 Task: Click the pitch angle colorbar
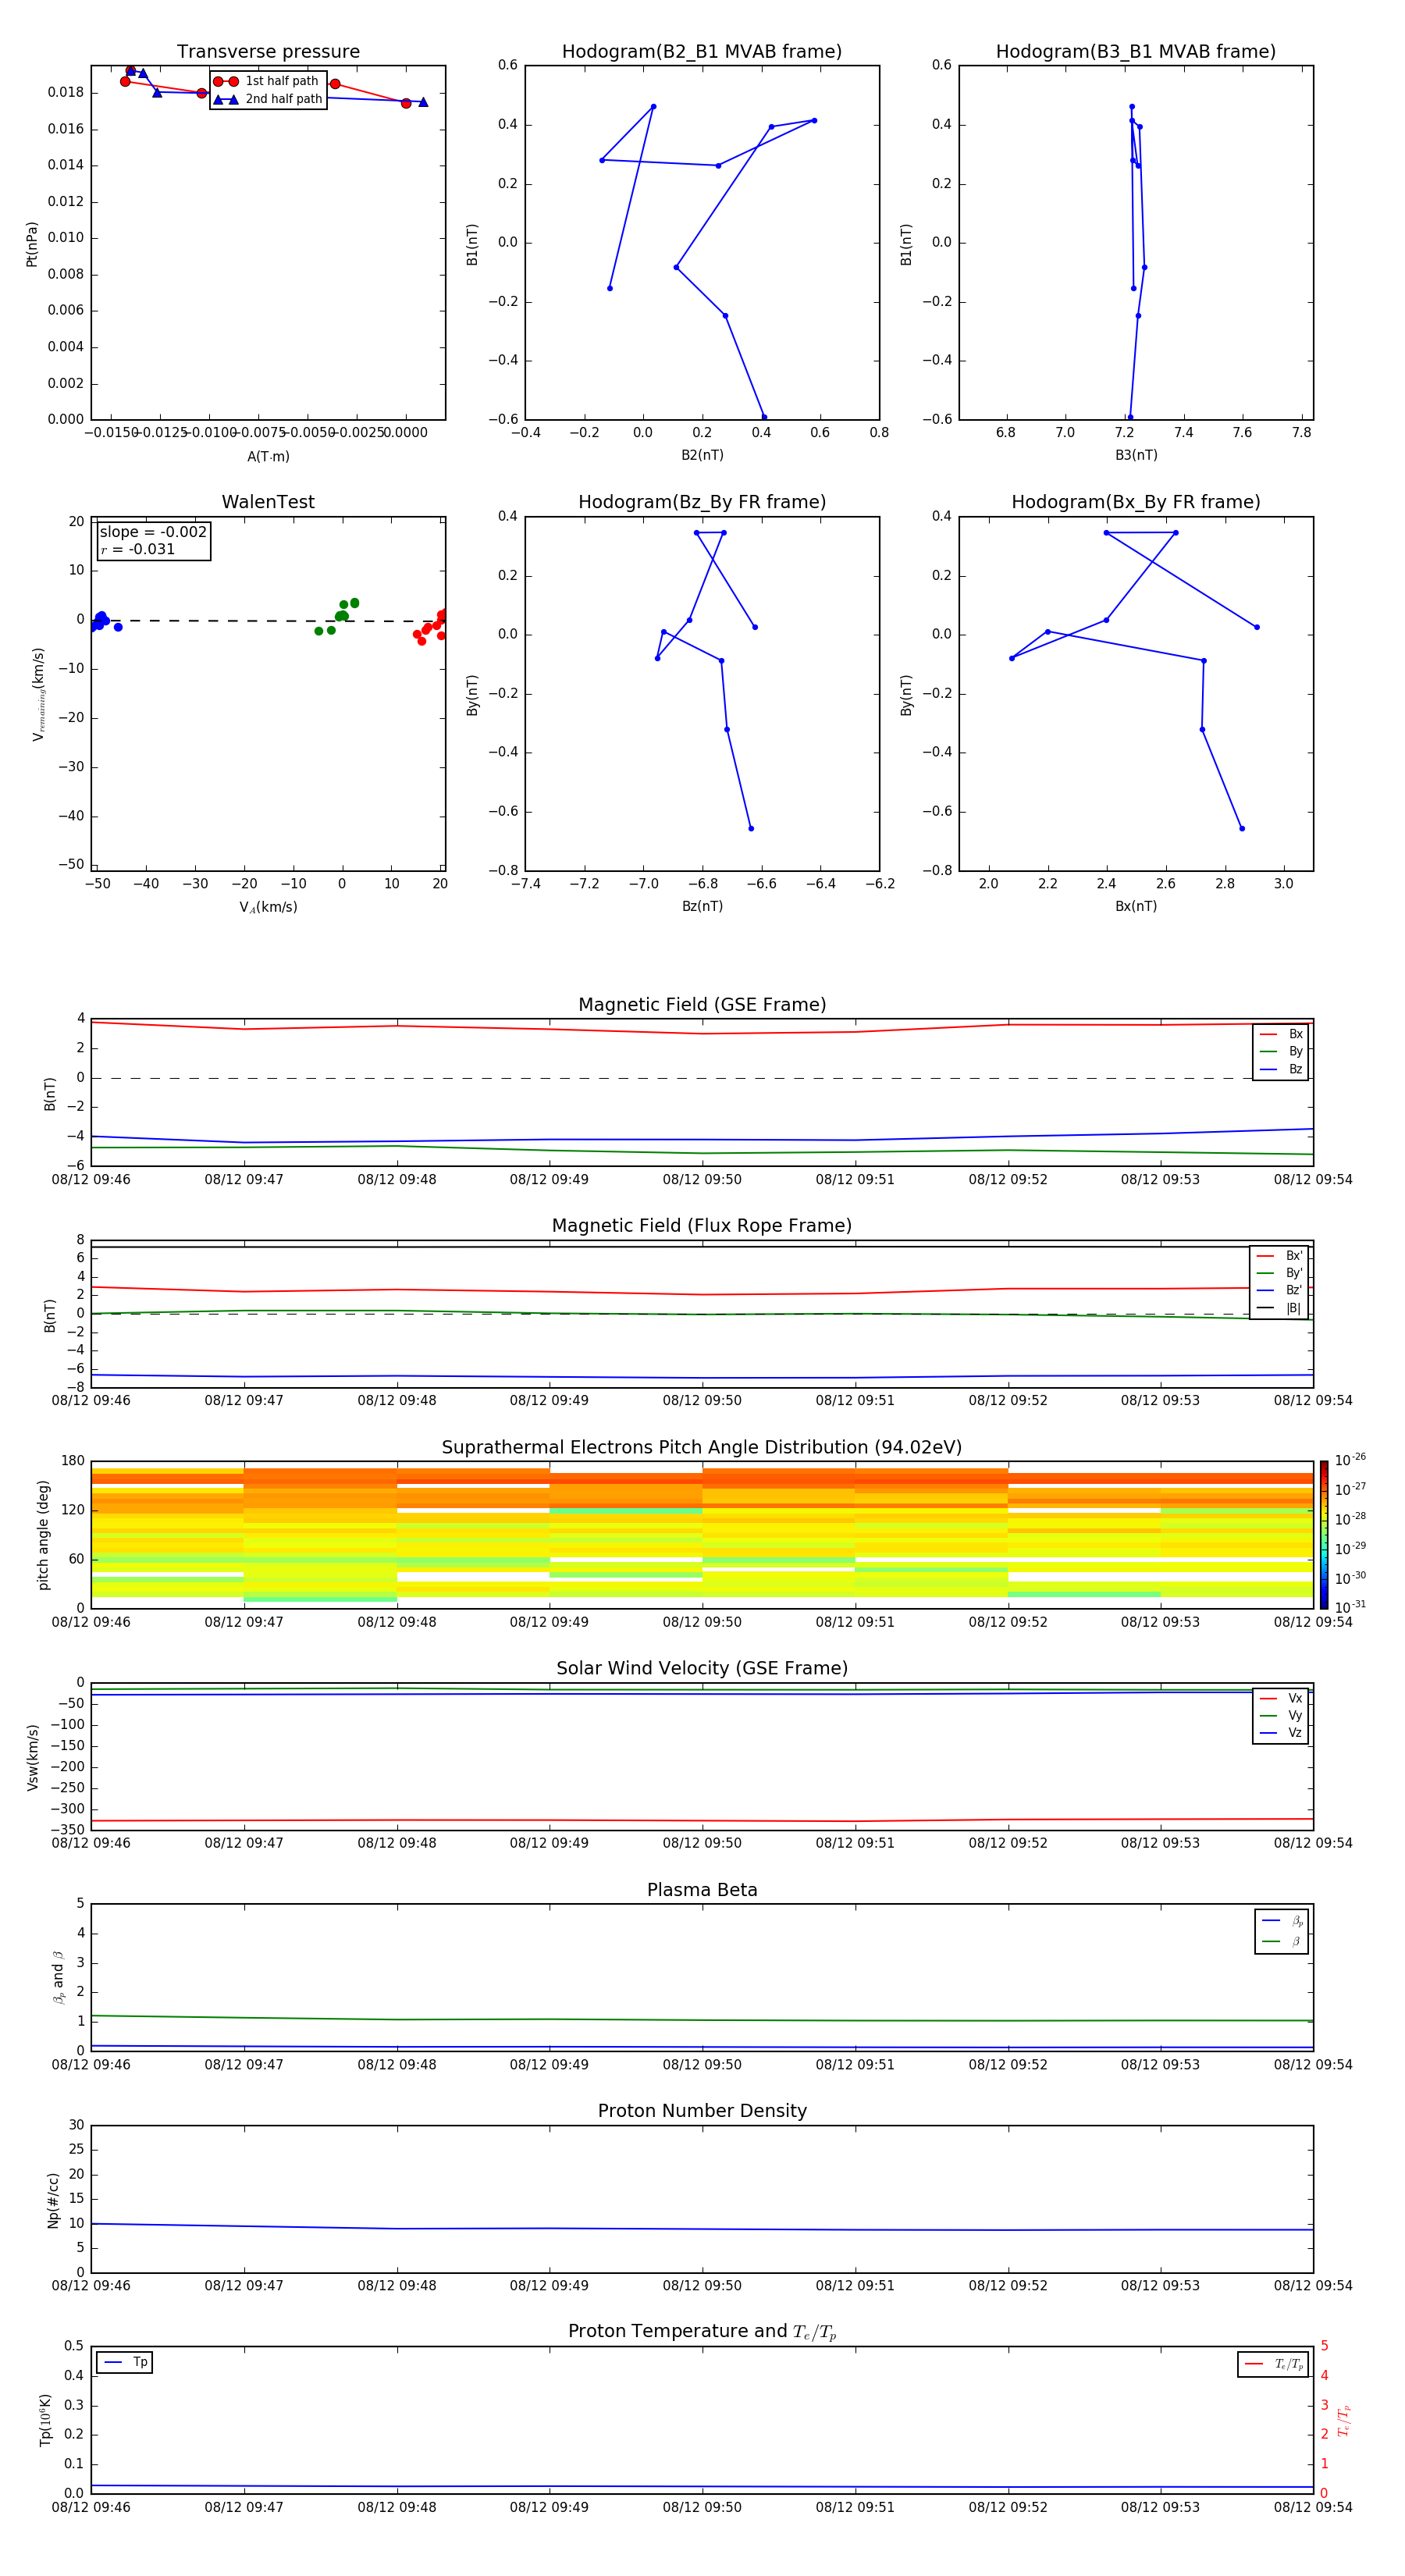pyautogui.click(x=1324, y=1535)
